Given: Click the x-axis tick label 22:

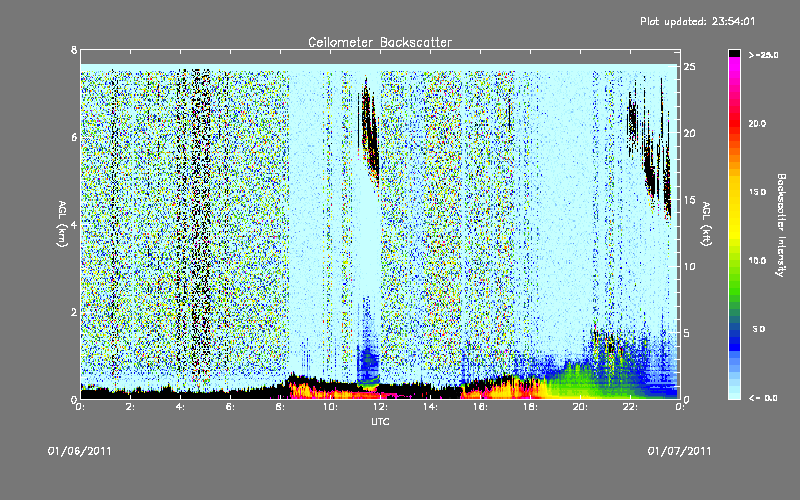Looking at the screenshot, I should pos(630,407).
